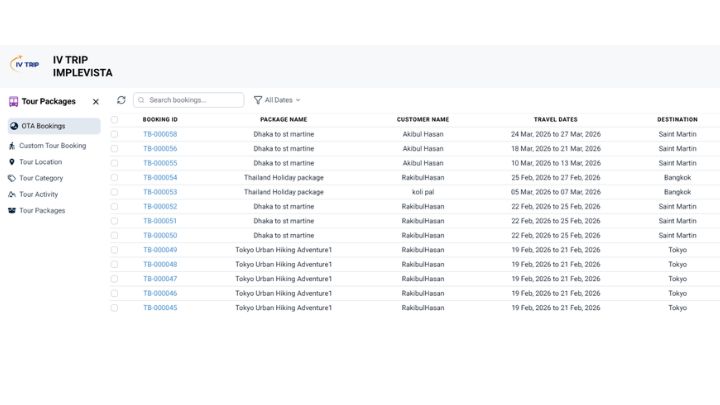Viewport: 720px width, 405px height.
Task: Open booking link TB-000054
Action: pyautogui.click(x=160, y=177)
